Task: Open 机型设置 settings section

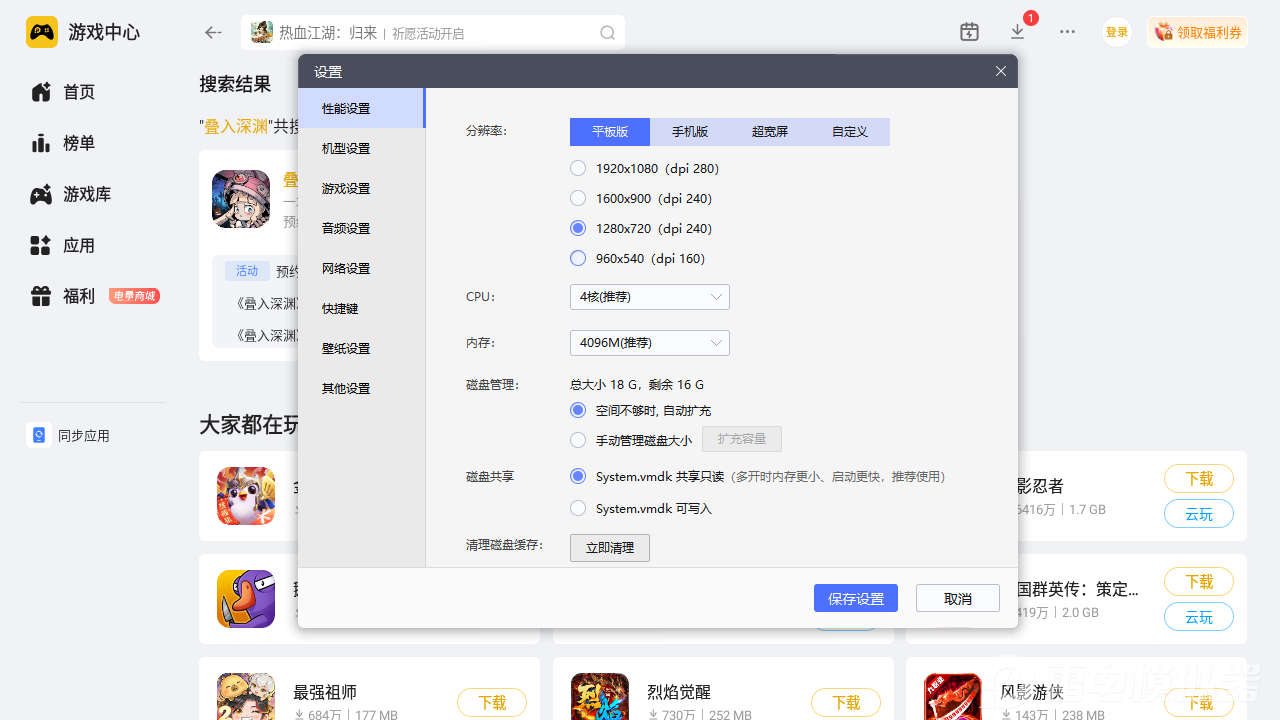Action: [346, 148]
